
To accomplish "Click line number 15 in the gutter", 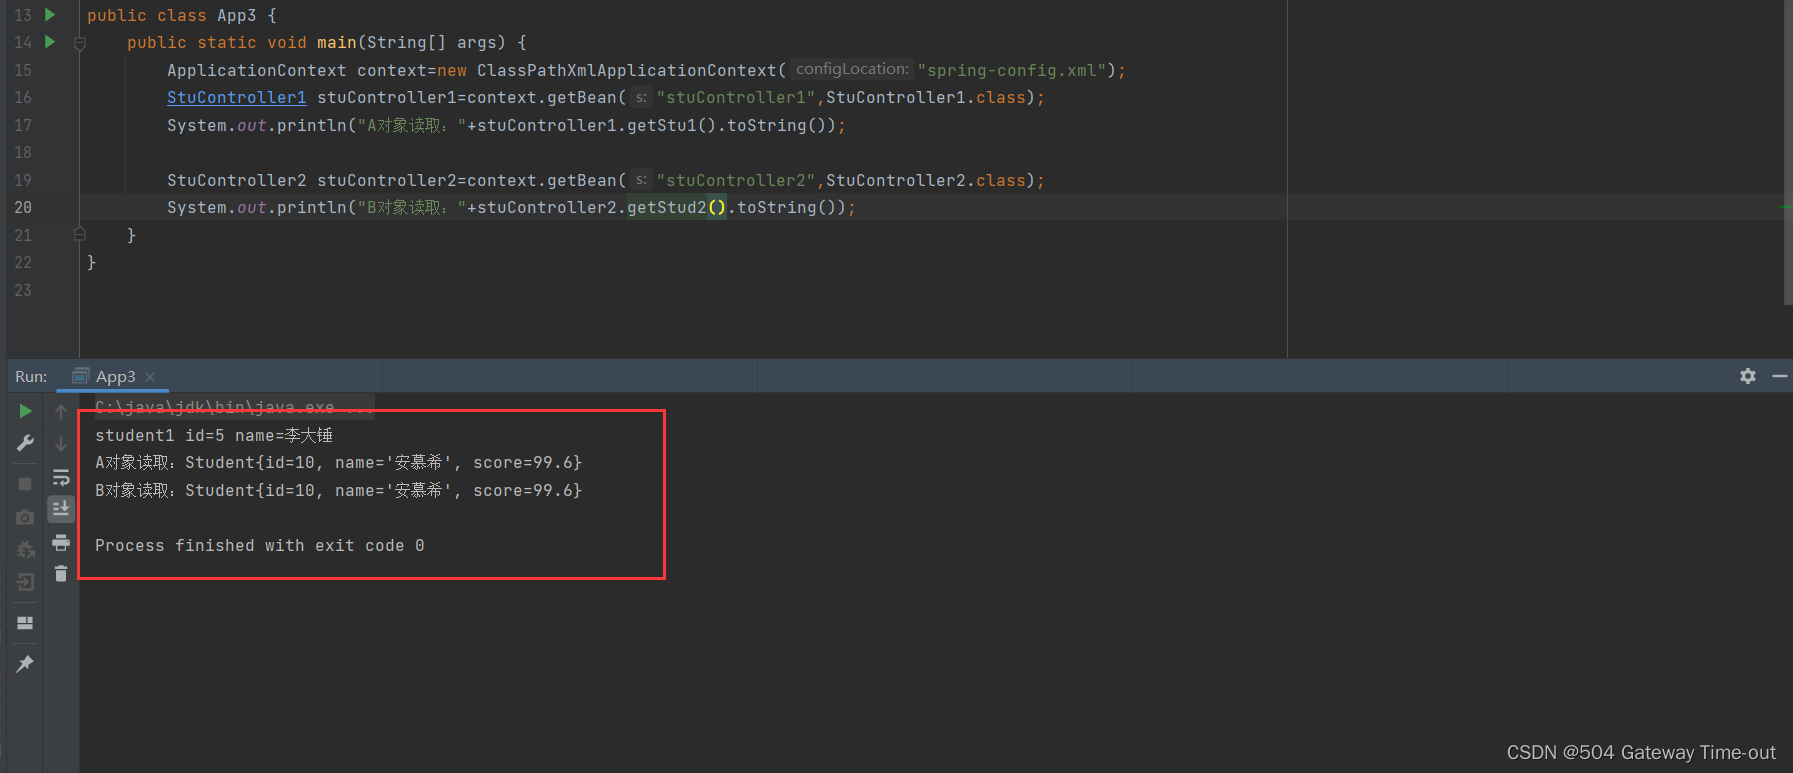I will click(x=23, y=70).
